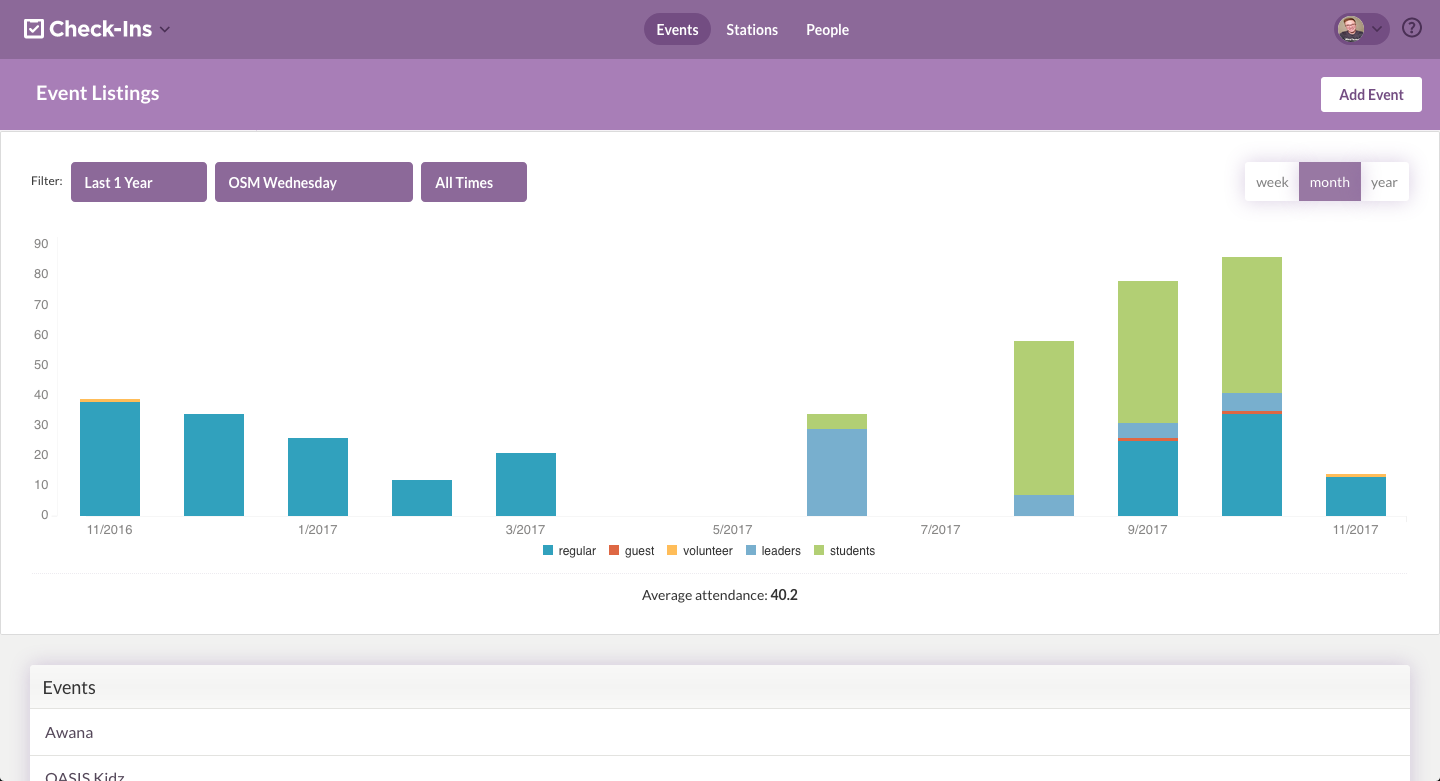The width and height of the screenshot is (1440, 781).
Task: Switch the chart to year view
Action: coord(1385,181)
